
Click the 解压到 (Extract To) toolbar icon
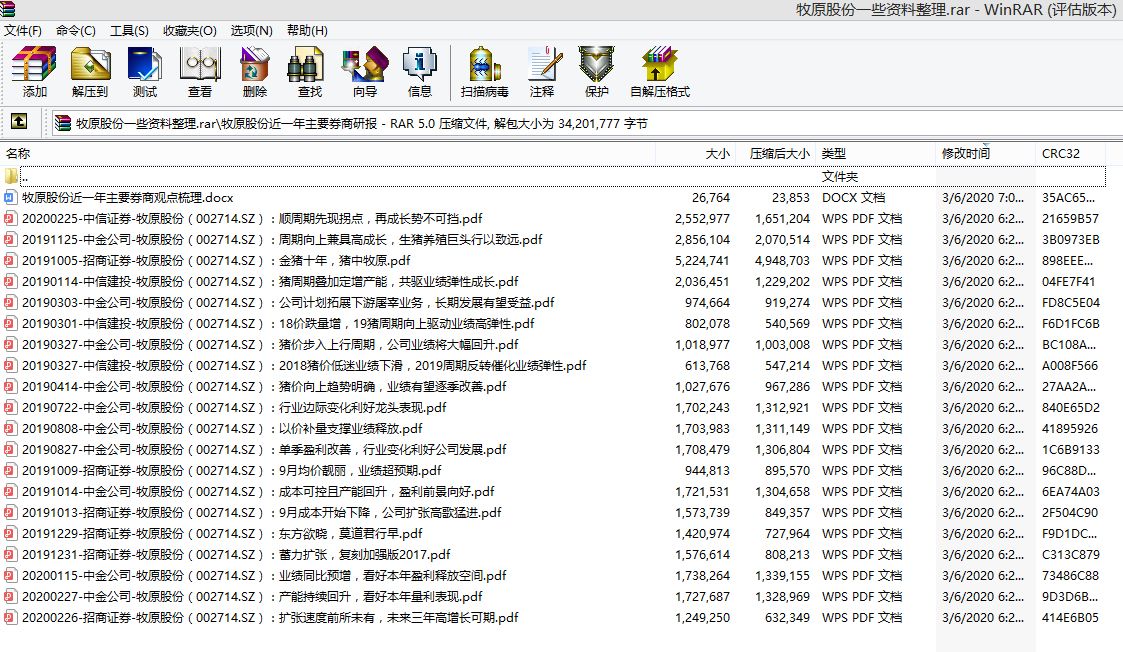click(x=90, y=64)
